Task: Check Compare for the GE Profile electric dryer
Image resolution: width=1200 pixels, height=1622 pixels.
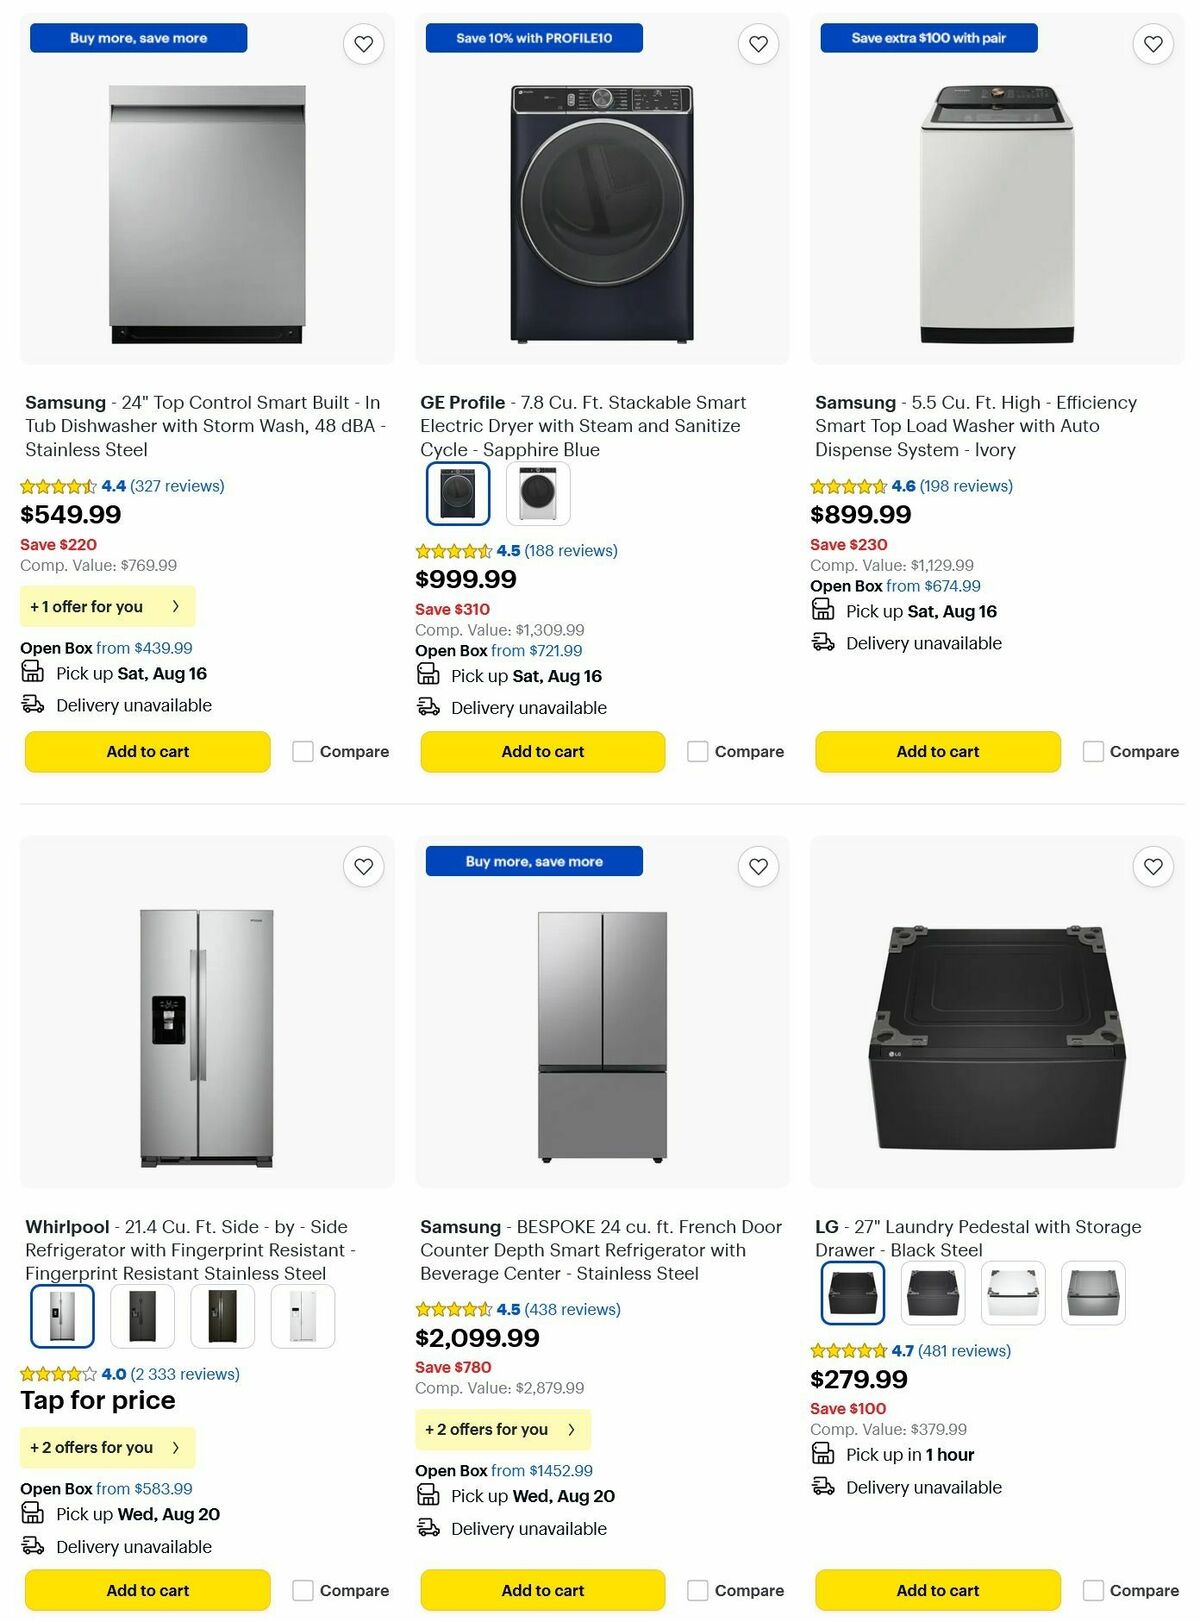Action: (696, 751)
